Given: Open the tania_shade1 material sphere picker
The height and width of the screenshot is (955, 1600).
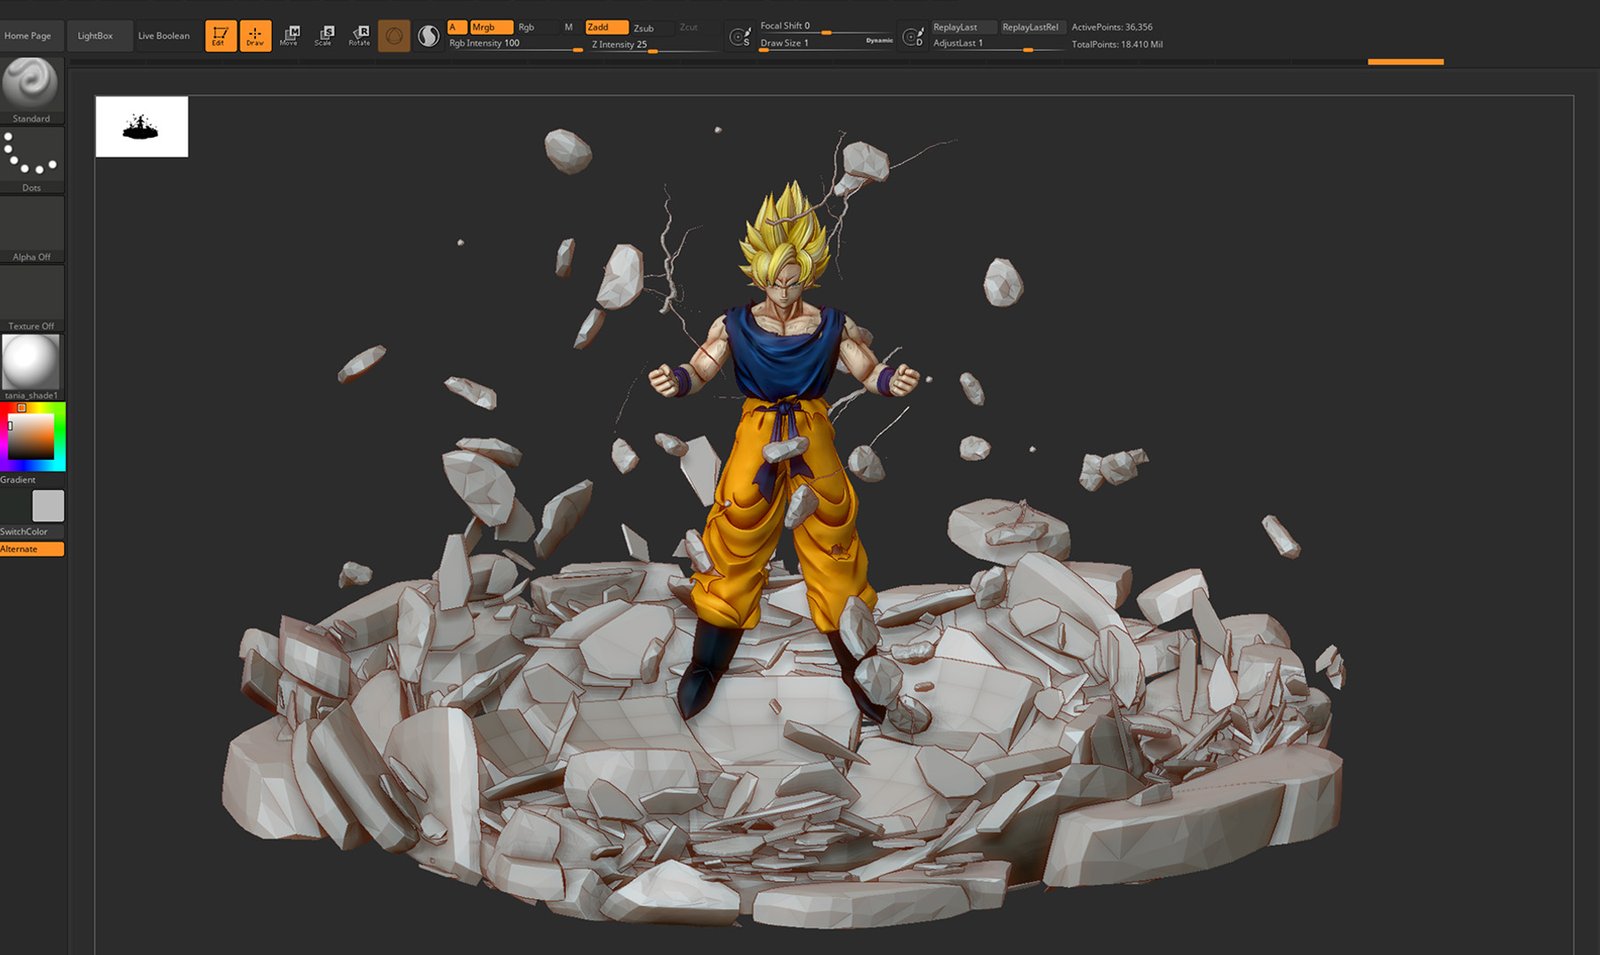Looking at the screenshot, I should 31,367.
